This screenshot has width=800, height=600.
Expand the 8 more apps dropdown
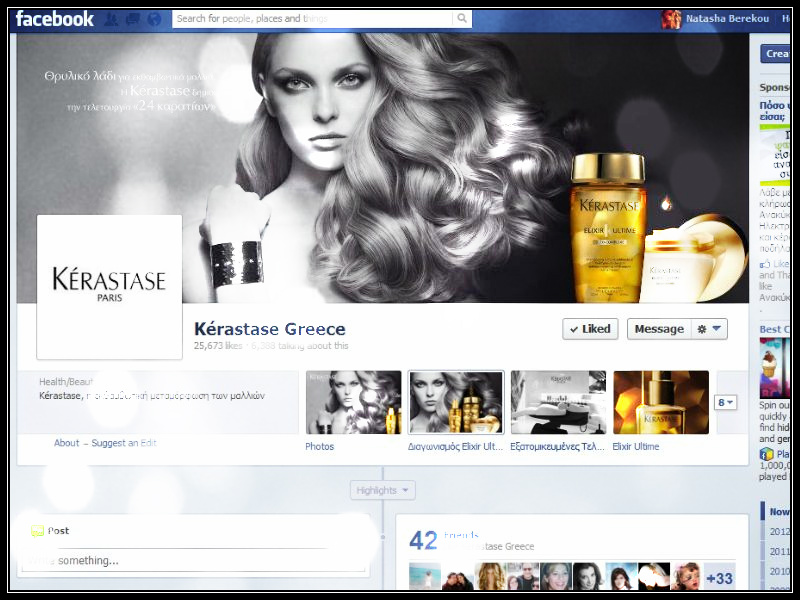(x=726, y=403)
